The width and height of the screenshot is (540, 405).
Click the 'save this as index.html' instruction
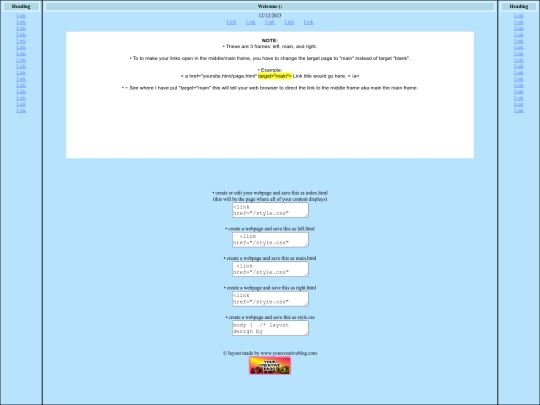coord(270,193)
